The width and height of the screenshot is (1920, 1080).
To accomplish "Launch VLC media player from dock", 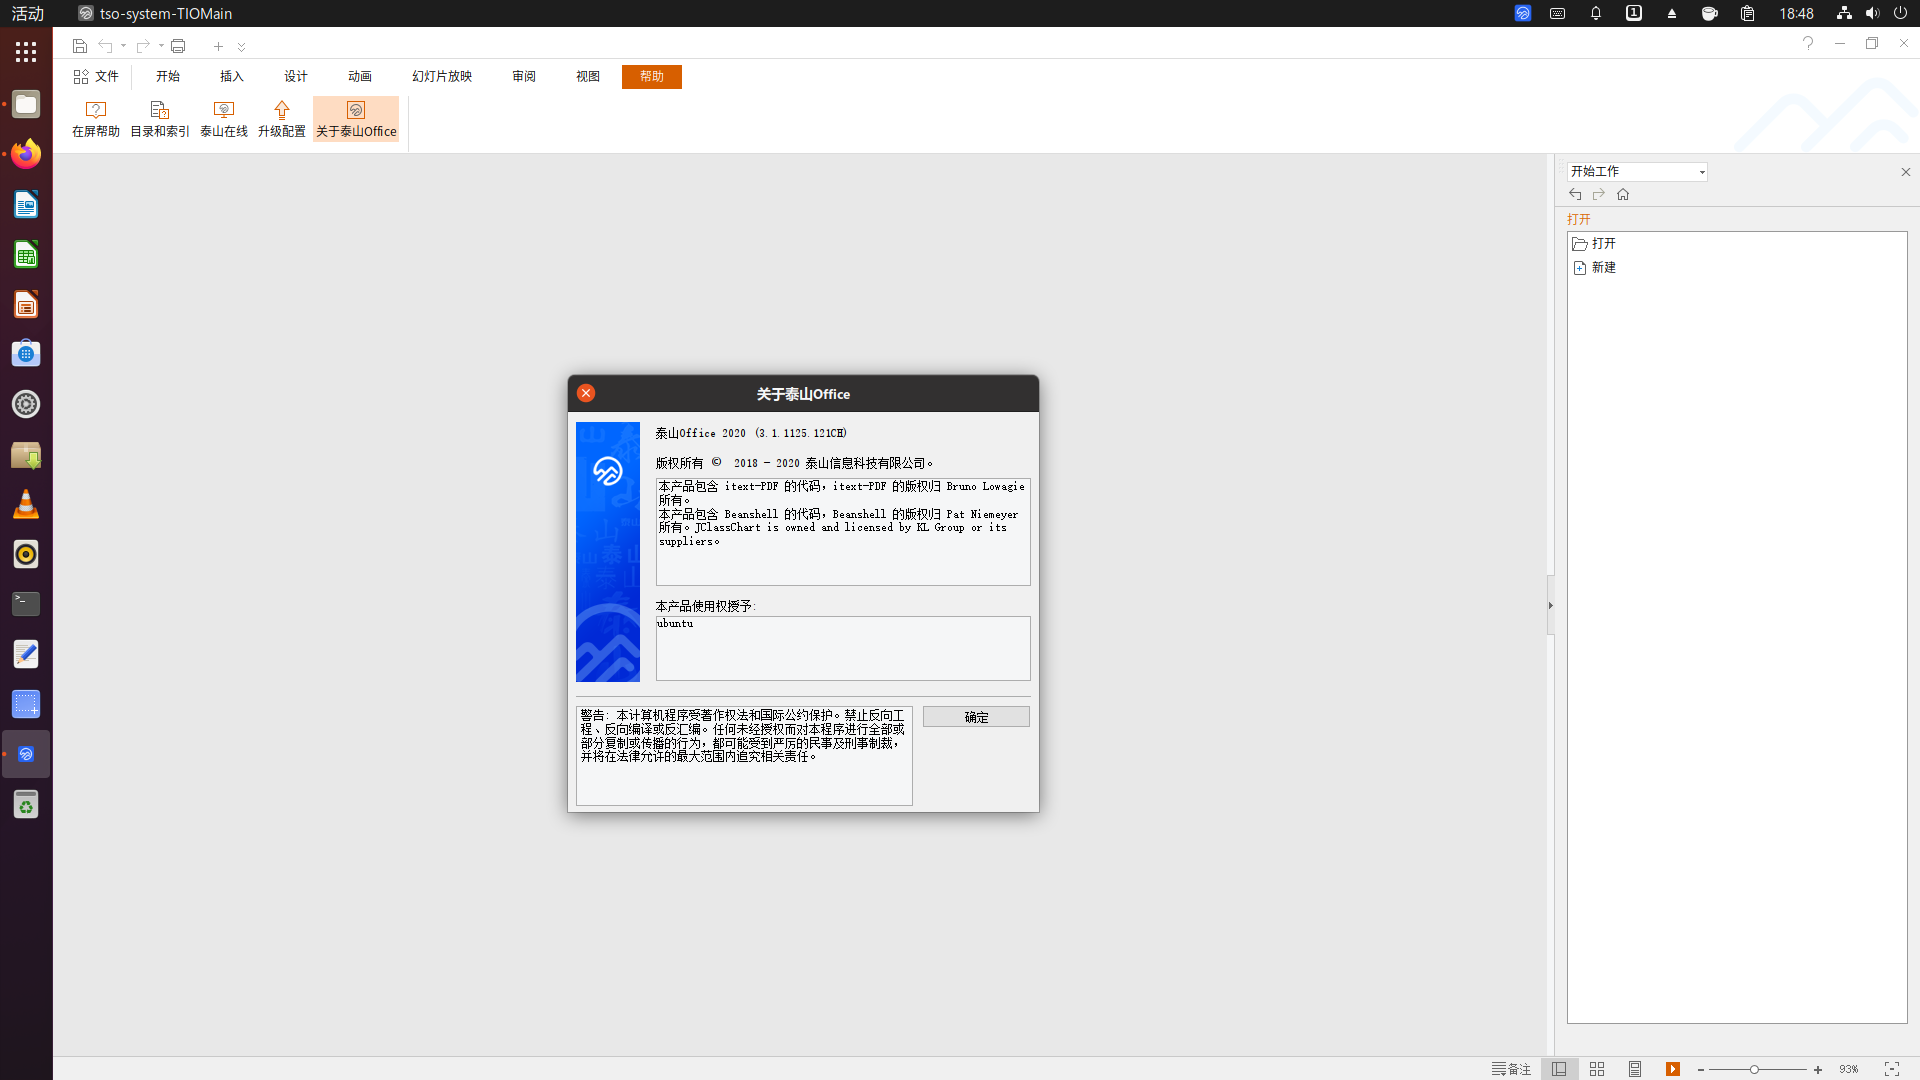I will click(x=26, y=504).
